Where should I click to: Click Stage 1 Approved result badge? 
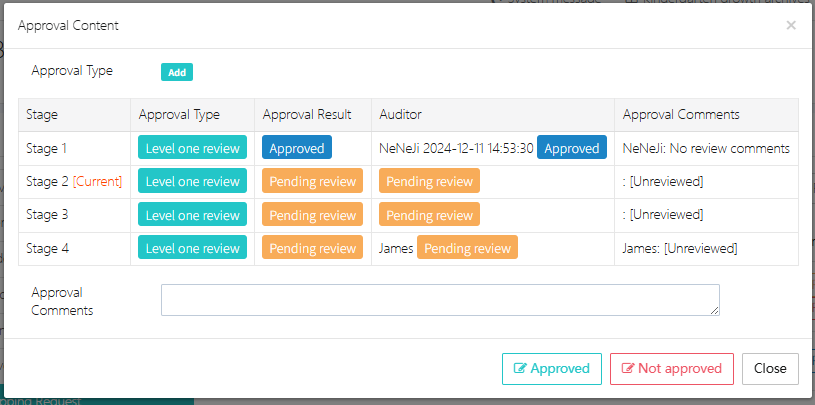297,148
